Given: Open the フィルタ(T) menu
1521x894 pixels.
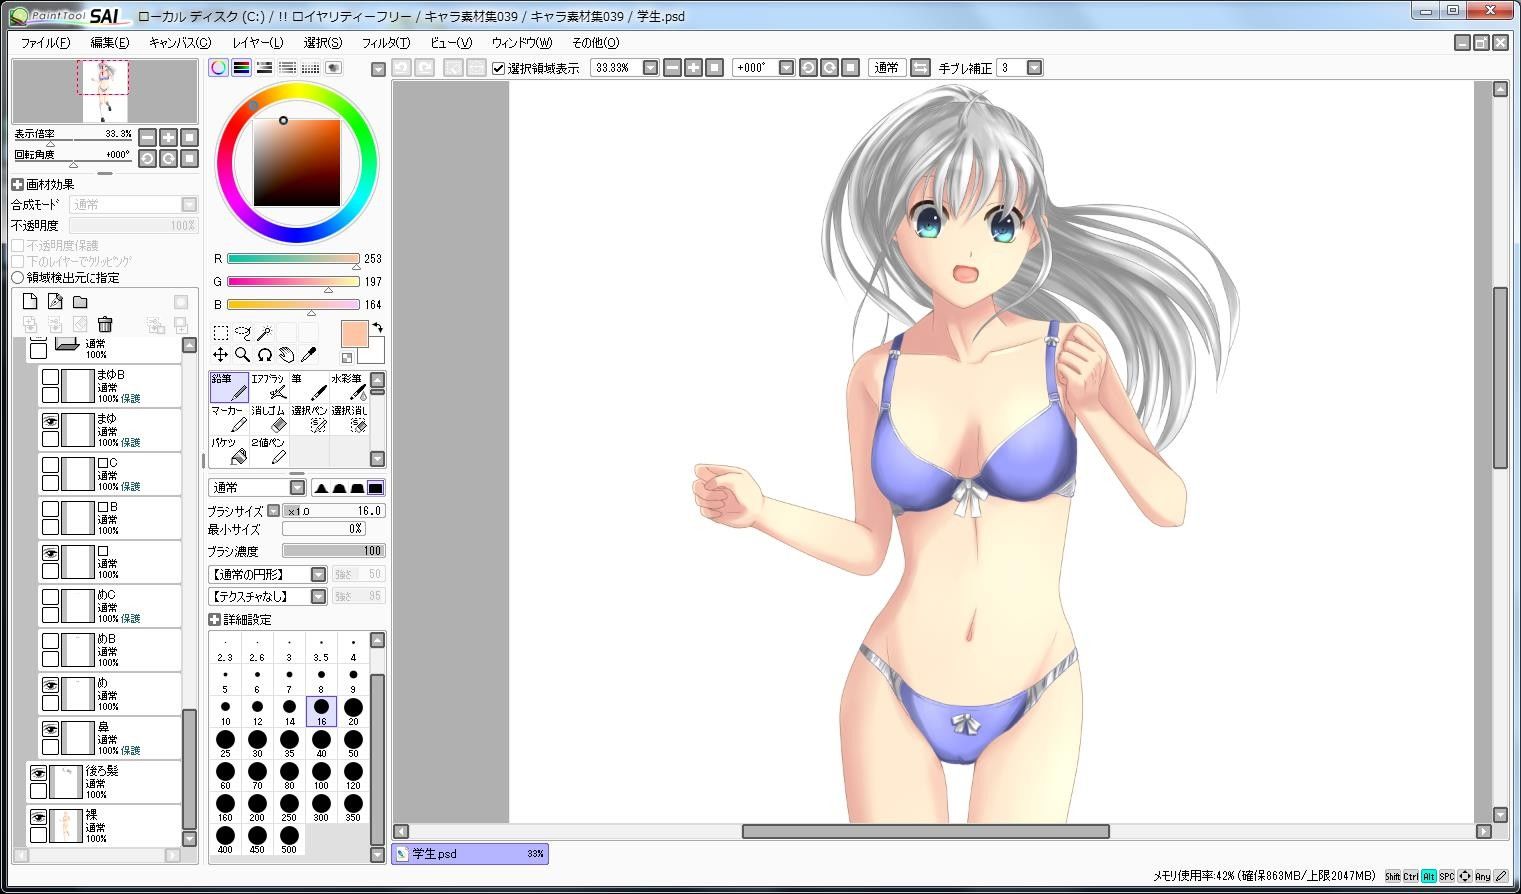Looking at the screenshot, I should coord(386,43).
